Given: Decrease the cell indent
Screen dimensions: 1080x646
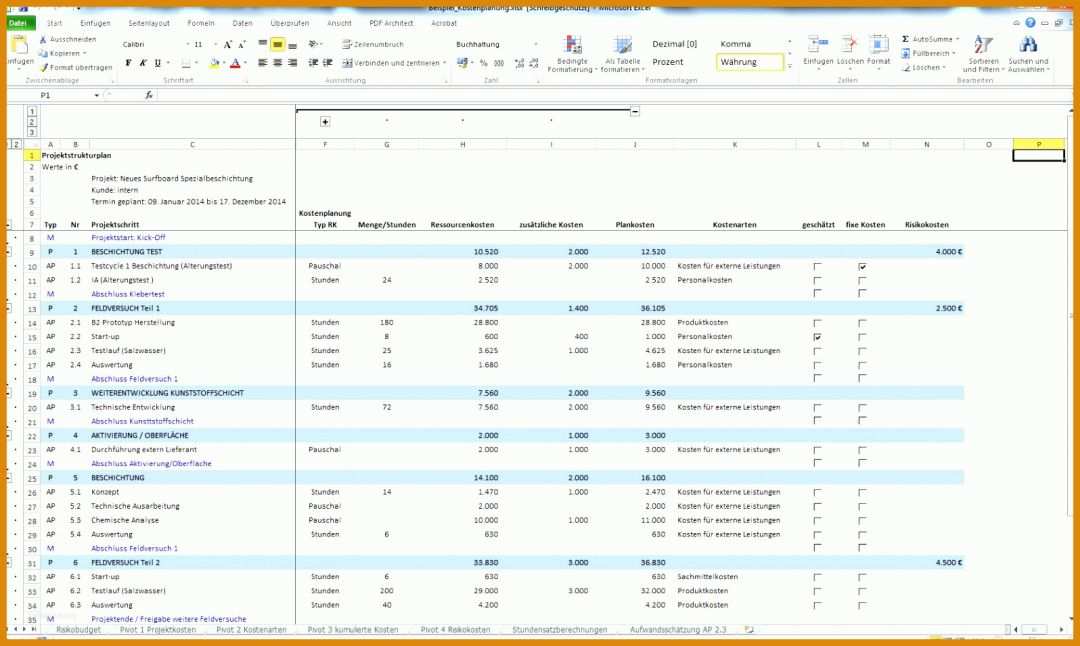Looking at the screenshot, I should pos(313,63).
